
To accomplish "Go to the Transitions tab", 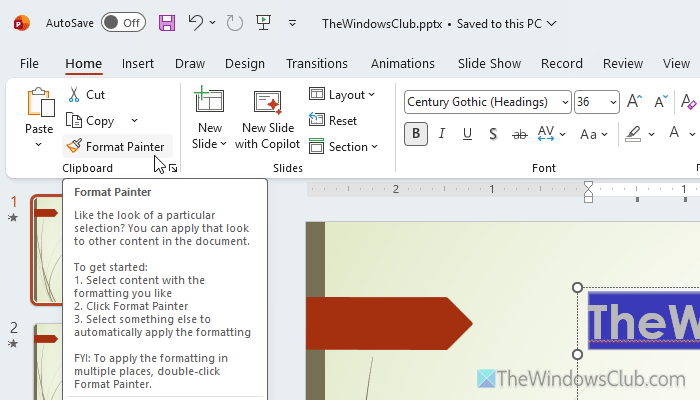I will tap(317, 63).
